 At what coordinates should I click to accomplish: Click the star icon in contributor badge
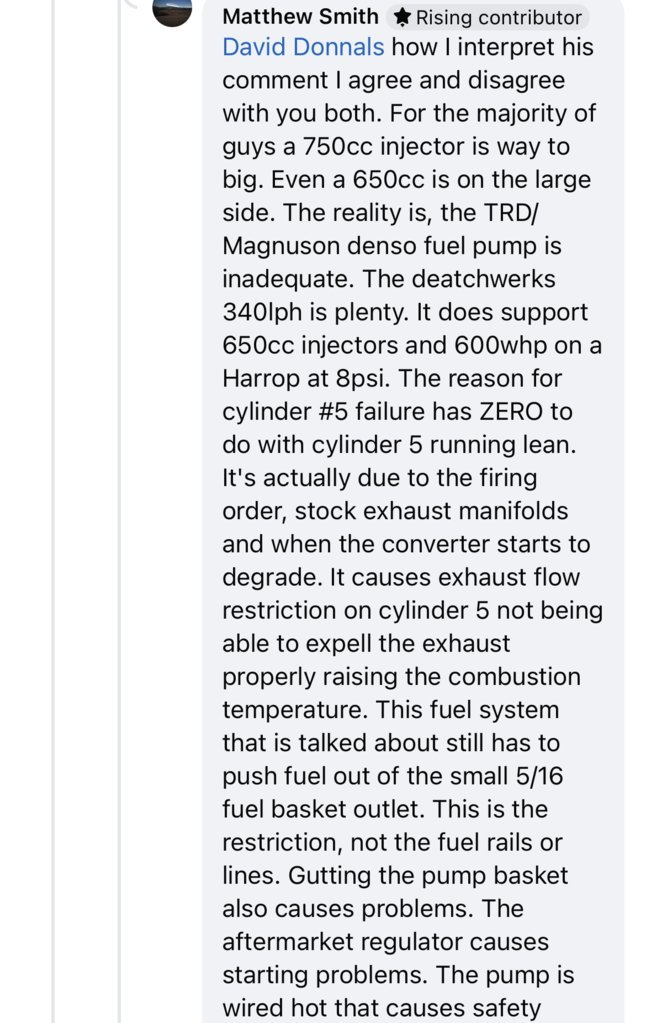403,17
